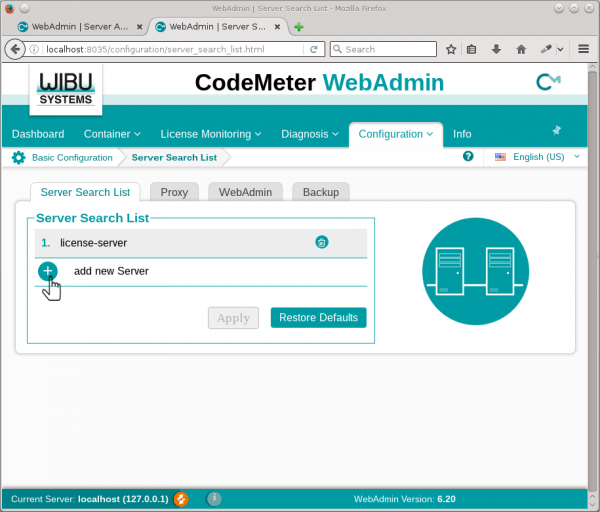Open Firefox downloads arrow icon

click(x=496, y=49)
